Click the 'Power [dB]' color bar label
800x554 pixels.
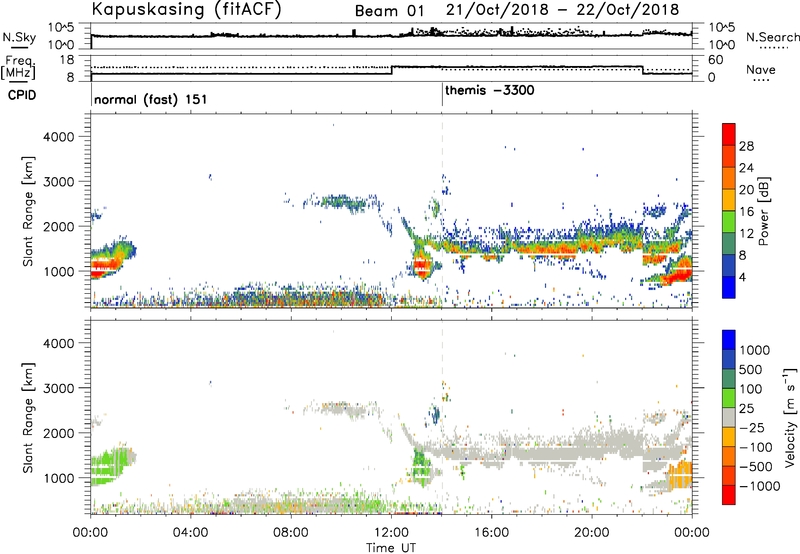(763, 211)
